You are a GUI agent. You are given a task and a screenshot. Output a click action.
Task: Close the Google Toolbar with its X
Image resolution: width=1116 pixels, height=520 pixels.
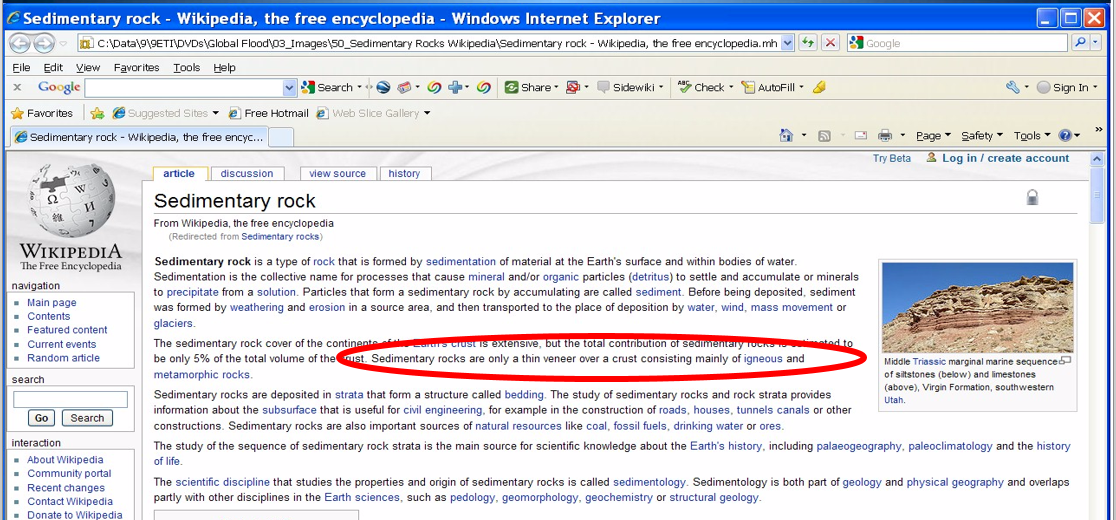pos(17,87)
